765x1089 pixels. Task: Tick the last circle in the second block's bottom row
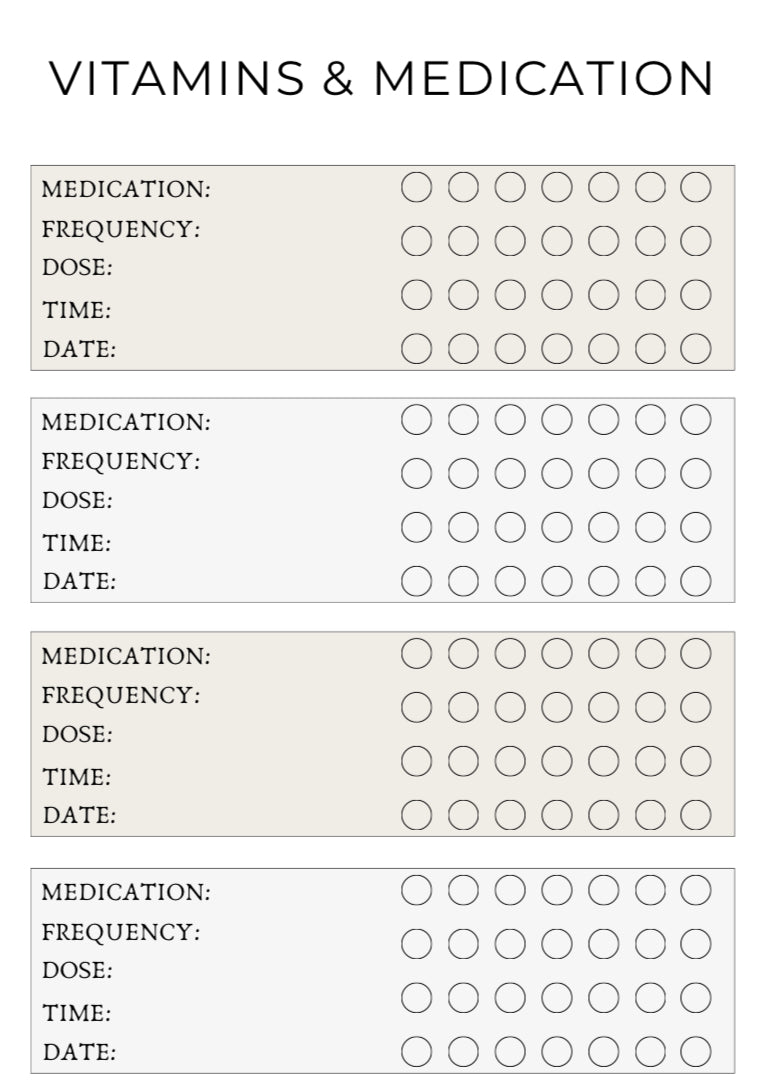tap(696, 581)
